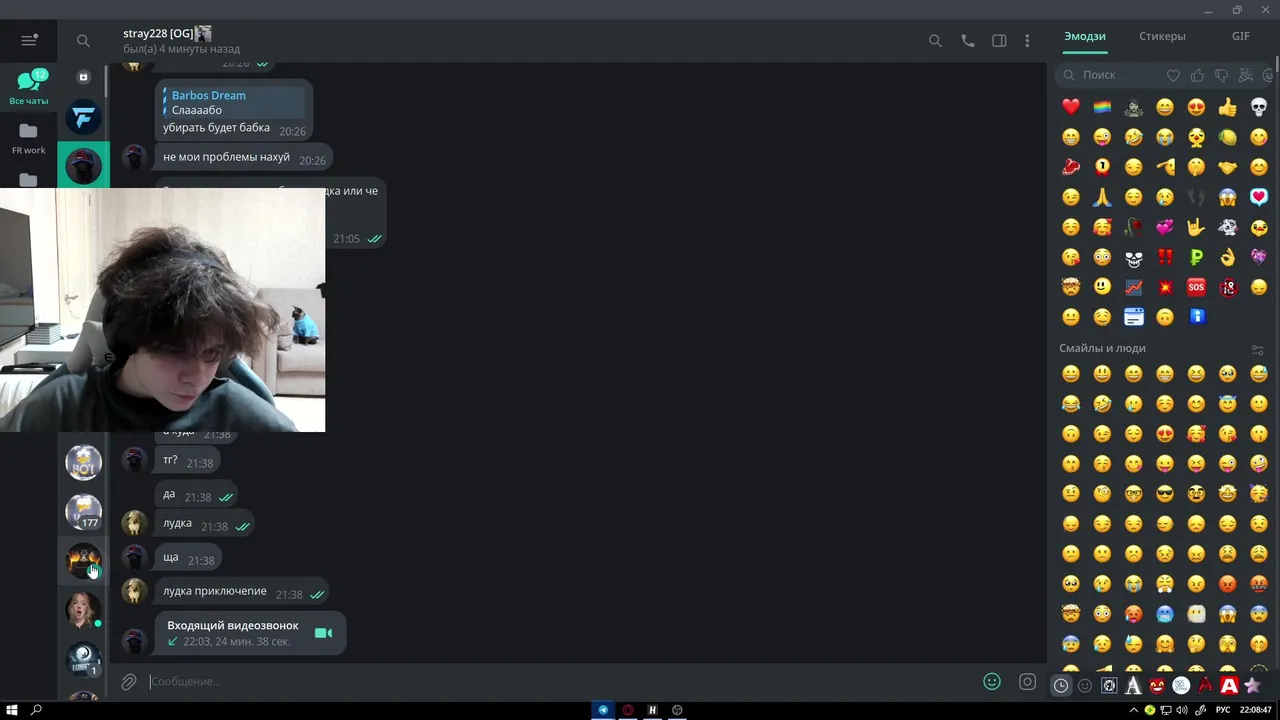Insert the blue information sign emoji
The width and height of the screenshot is (1280, 720).
1196,317
